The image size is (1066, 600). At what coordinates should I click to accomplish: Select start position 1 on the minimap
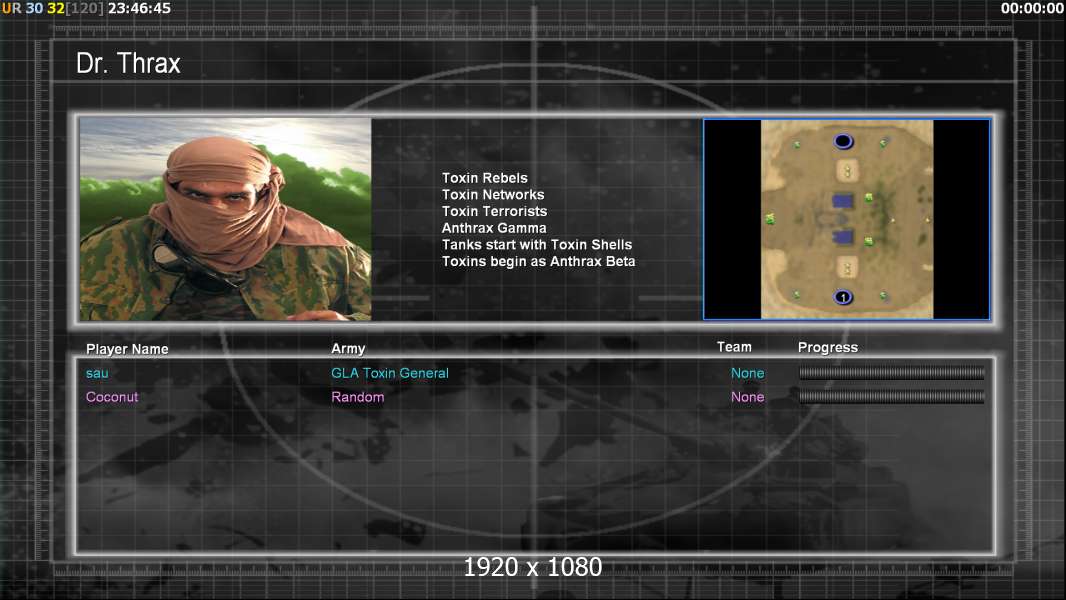click(x=843, y=297)
